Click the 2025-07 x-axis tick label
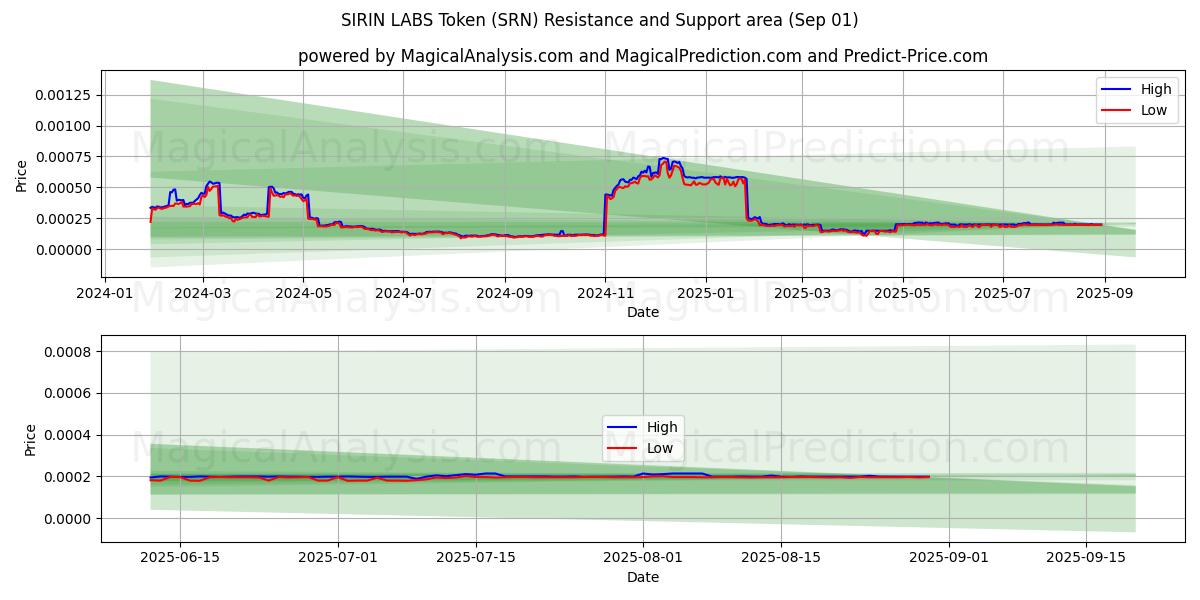Viewport: 1200px width, 600px height. click(x=1002, y=292)
